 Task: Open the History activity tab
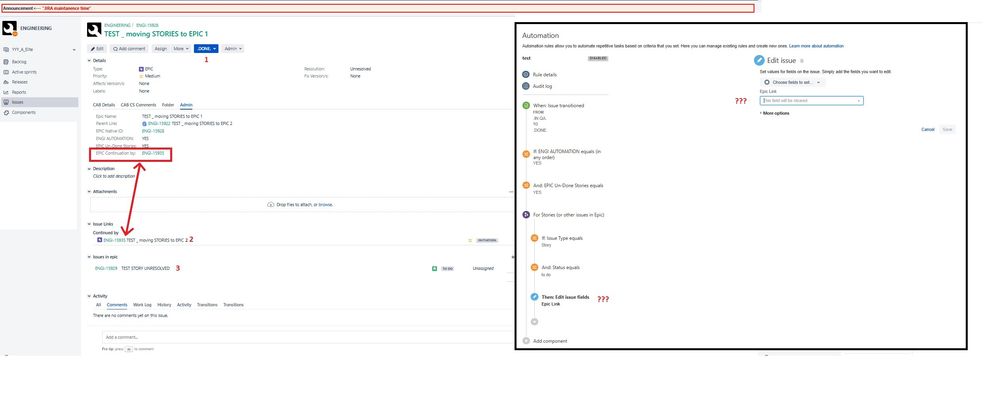pos(164,305)
